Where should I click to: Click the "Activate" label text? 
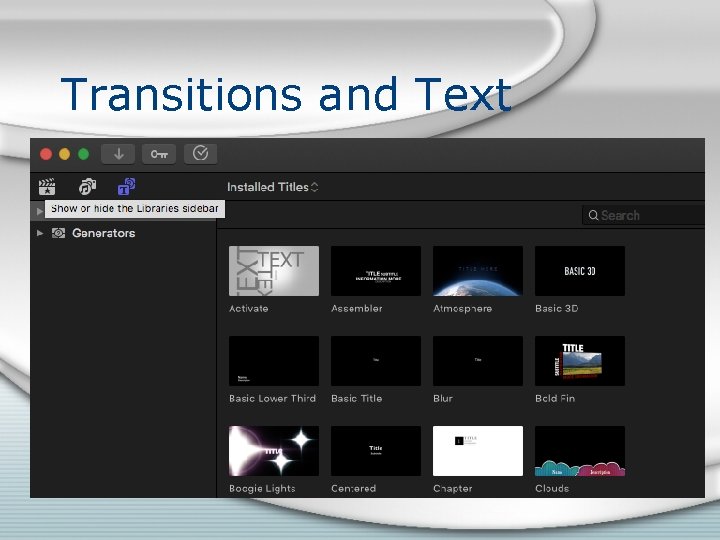pos(248,309)
